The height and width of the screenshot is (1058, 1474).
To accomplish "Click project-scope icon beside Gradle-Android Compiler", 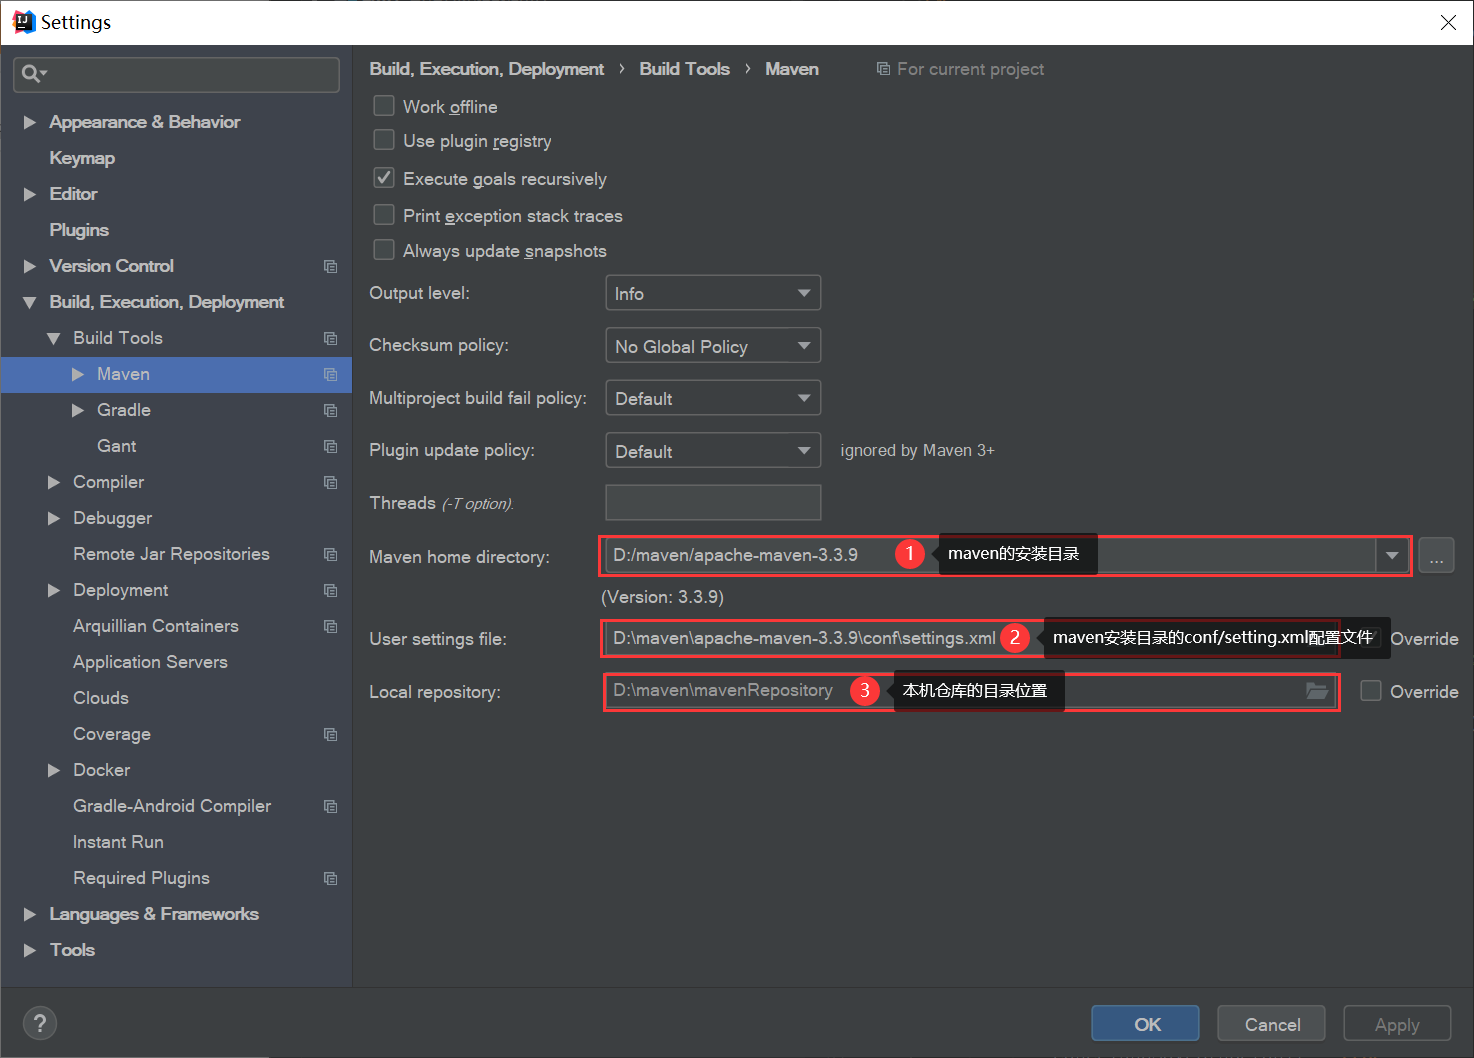I will coord(330,806).
